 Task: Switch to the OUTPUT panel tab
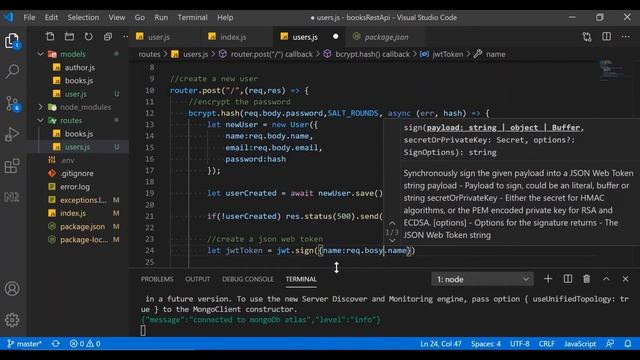click(198, 279)
